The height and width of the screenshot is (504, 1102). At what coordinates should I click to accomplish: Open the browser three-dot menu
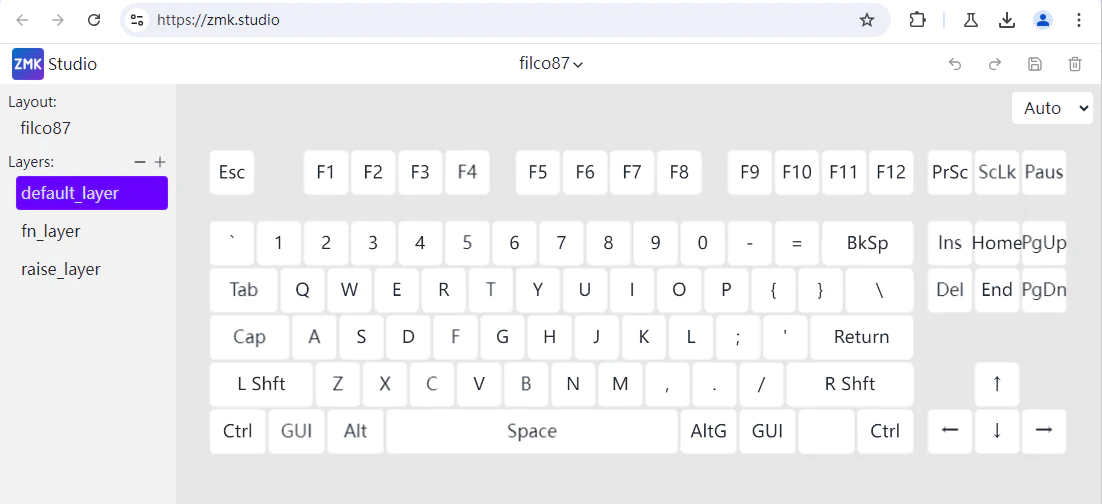pyautogui.click(x=1079, y=20)
